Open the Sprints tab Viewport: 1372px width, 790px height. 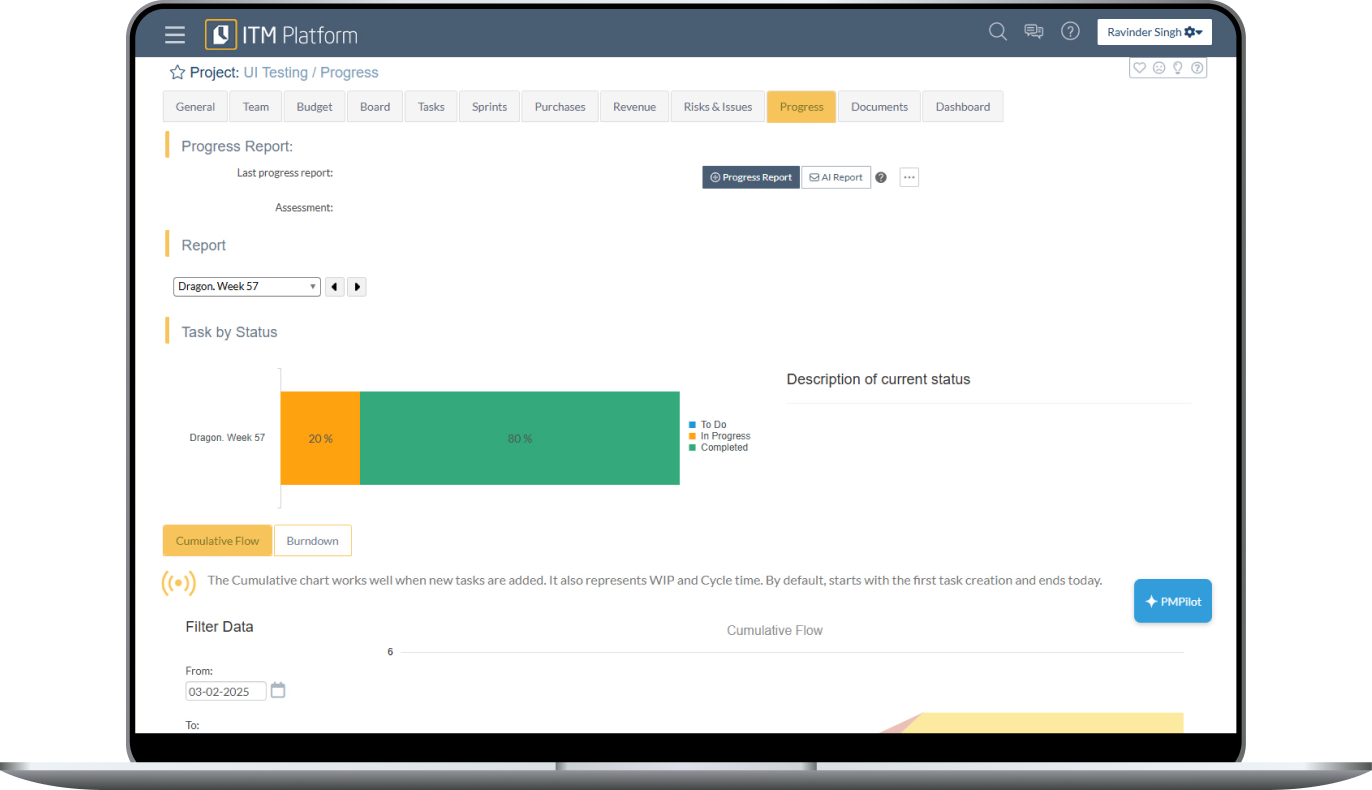pos(489,107)
